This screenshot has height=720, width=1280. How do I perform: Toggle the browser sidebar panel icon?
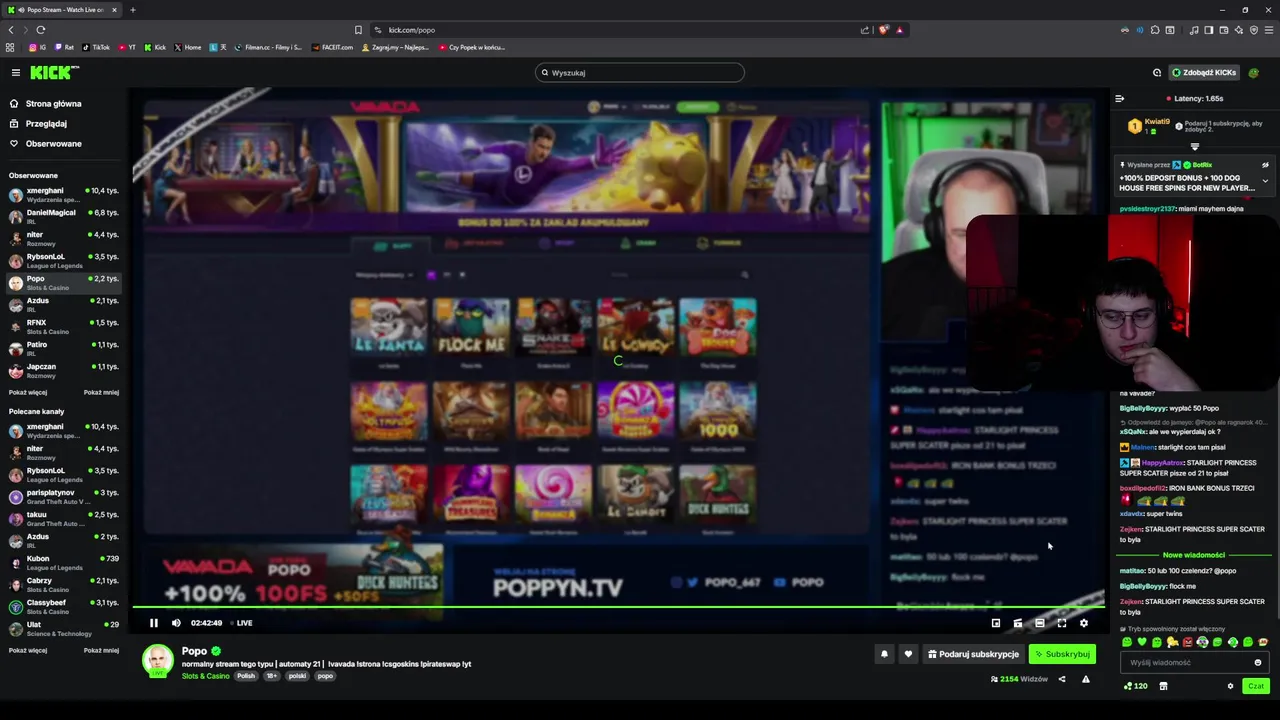pyautogui.click(x=1208, y=30)
